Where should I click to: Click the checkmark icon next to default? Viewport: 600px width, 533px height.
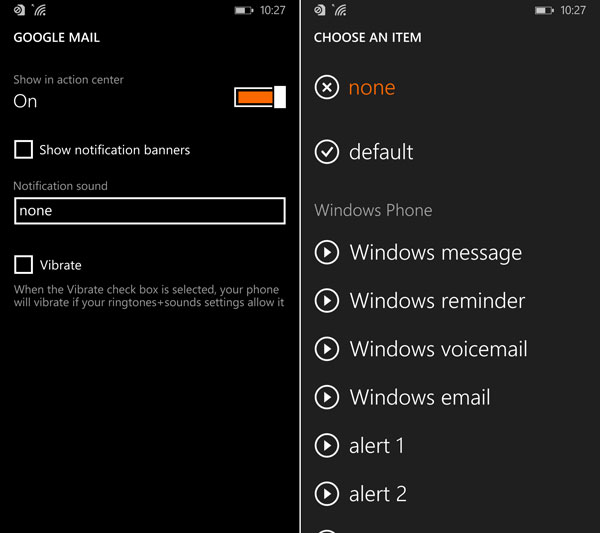327,152
